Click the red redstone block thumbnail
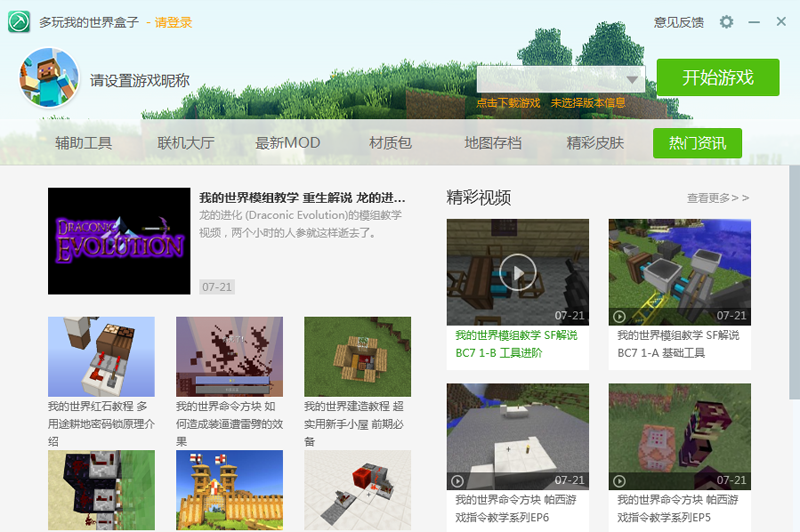Screen dimensions: 800x532 tap(357, 490)
